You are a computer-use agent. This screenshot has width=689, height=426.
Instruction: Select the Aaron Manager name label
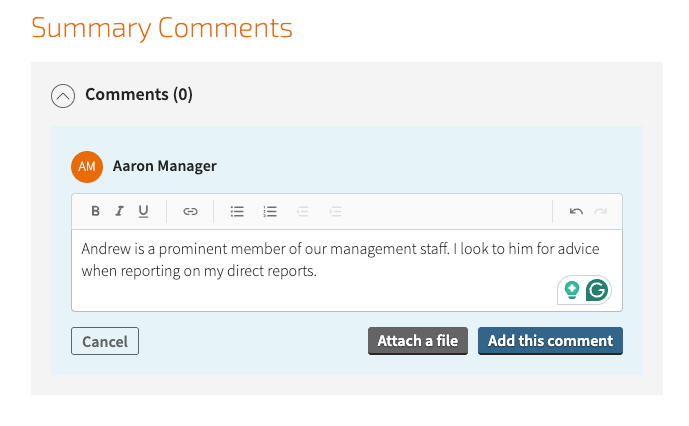(x=165, y=166)
